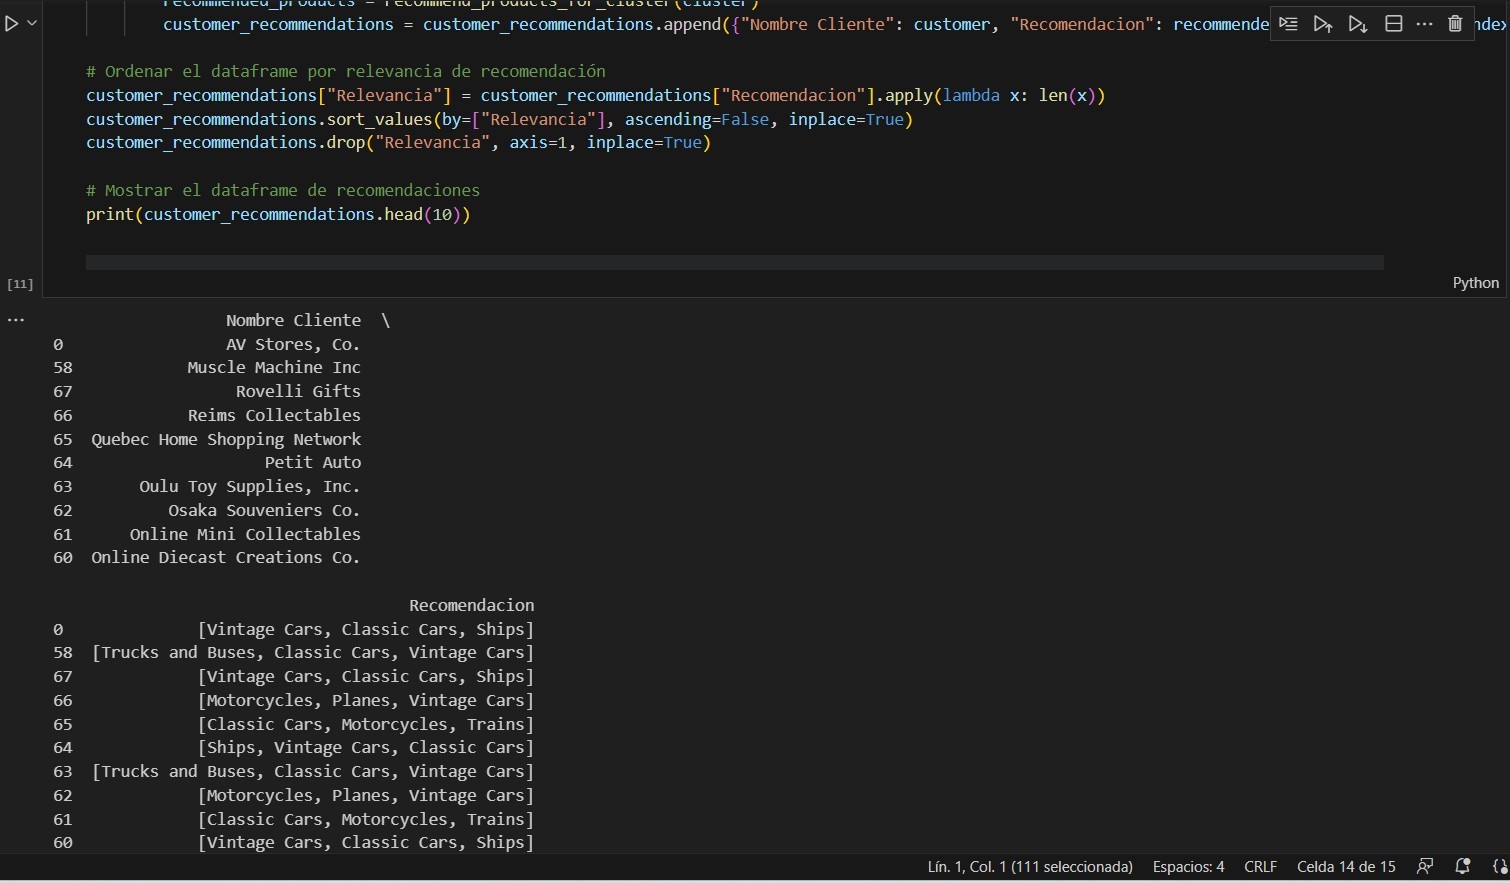
Task: Change cell language from Python
Action: (1475, 283)
